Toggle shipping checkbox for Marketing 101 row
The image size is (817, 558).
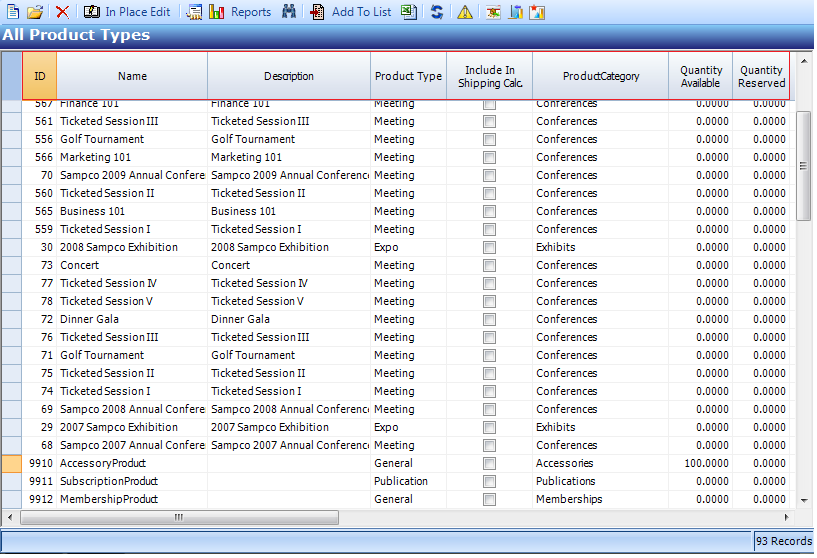click(489, 157)
